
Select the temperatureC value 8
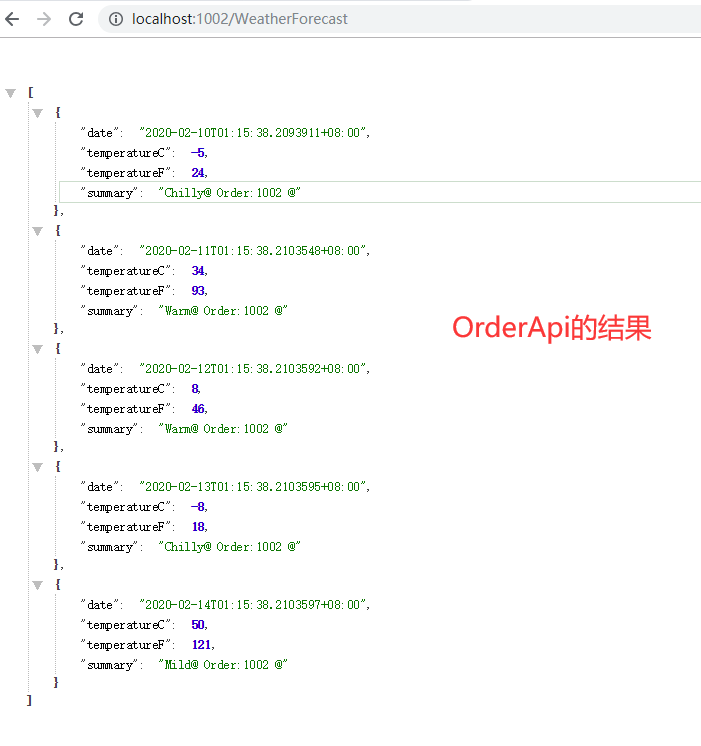point(195,389)
